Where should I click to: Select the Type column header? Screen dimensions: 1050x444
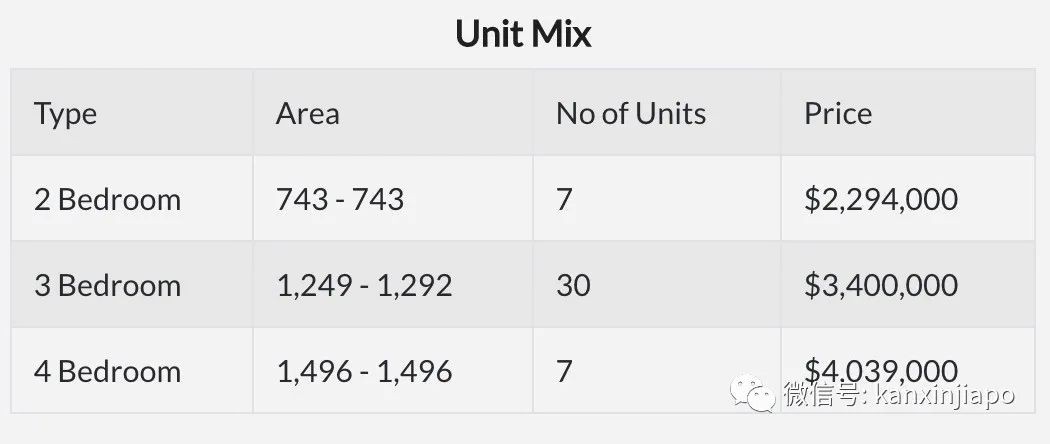click(x=66, y=113)
